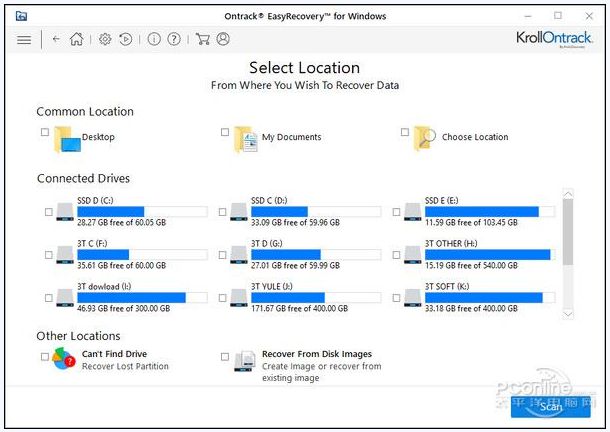Click the shopping cart icon

[203, 39]
